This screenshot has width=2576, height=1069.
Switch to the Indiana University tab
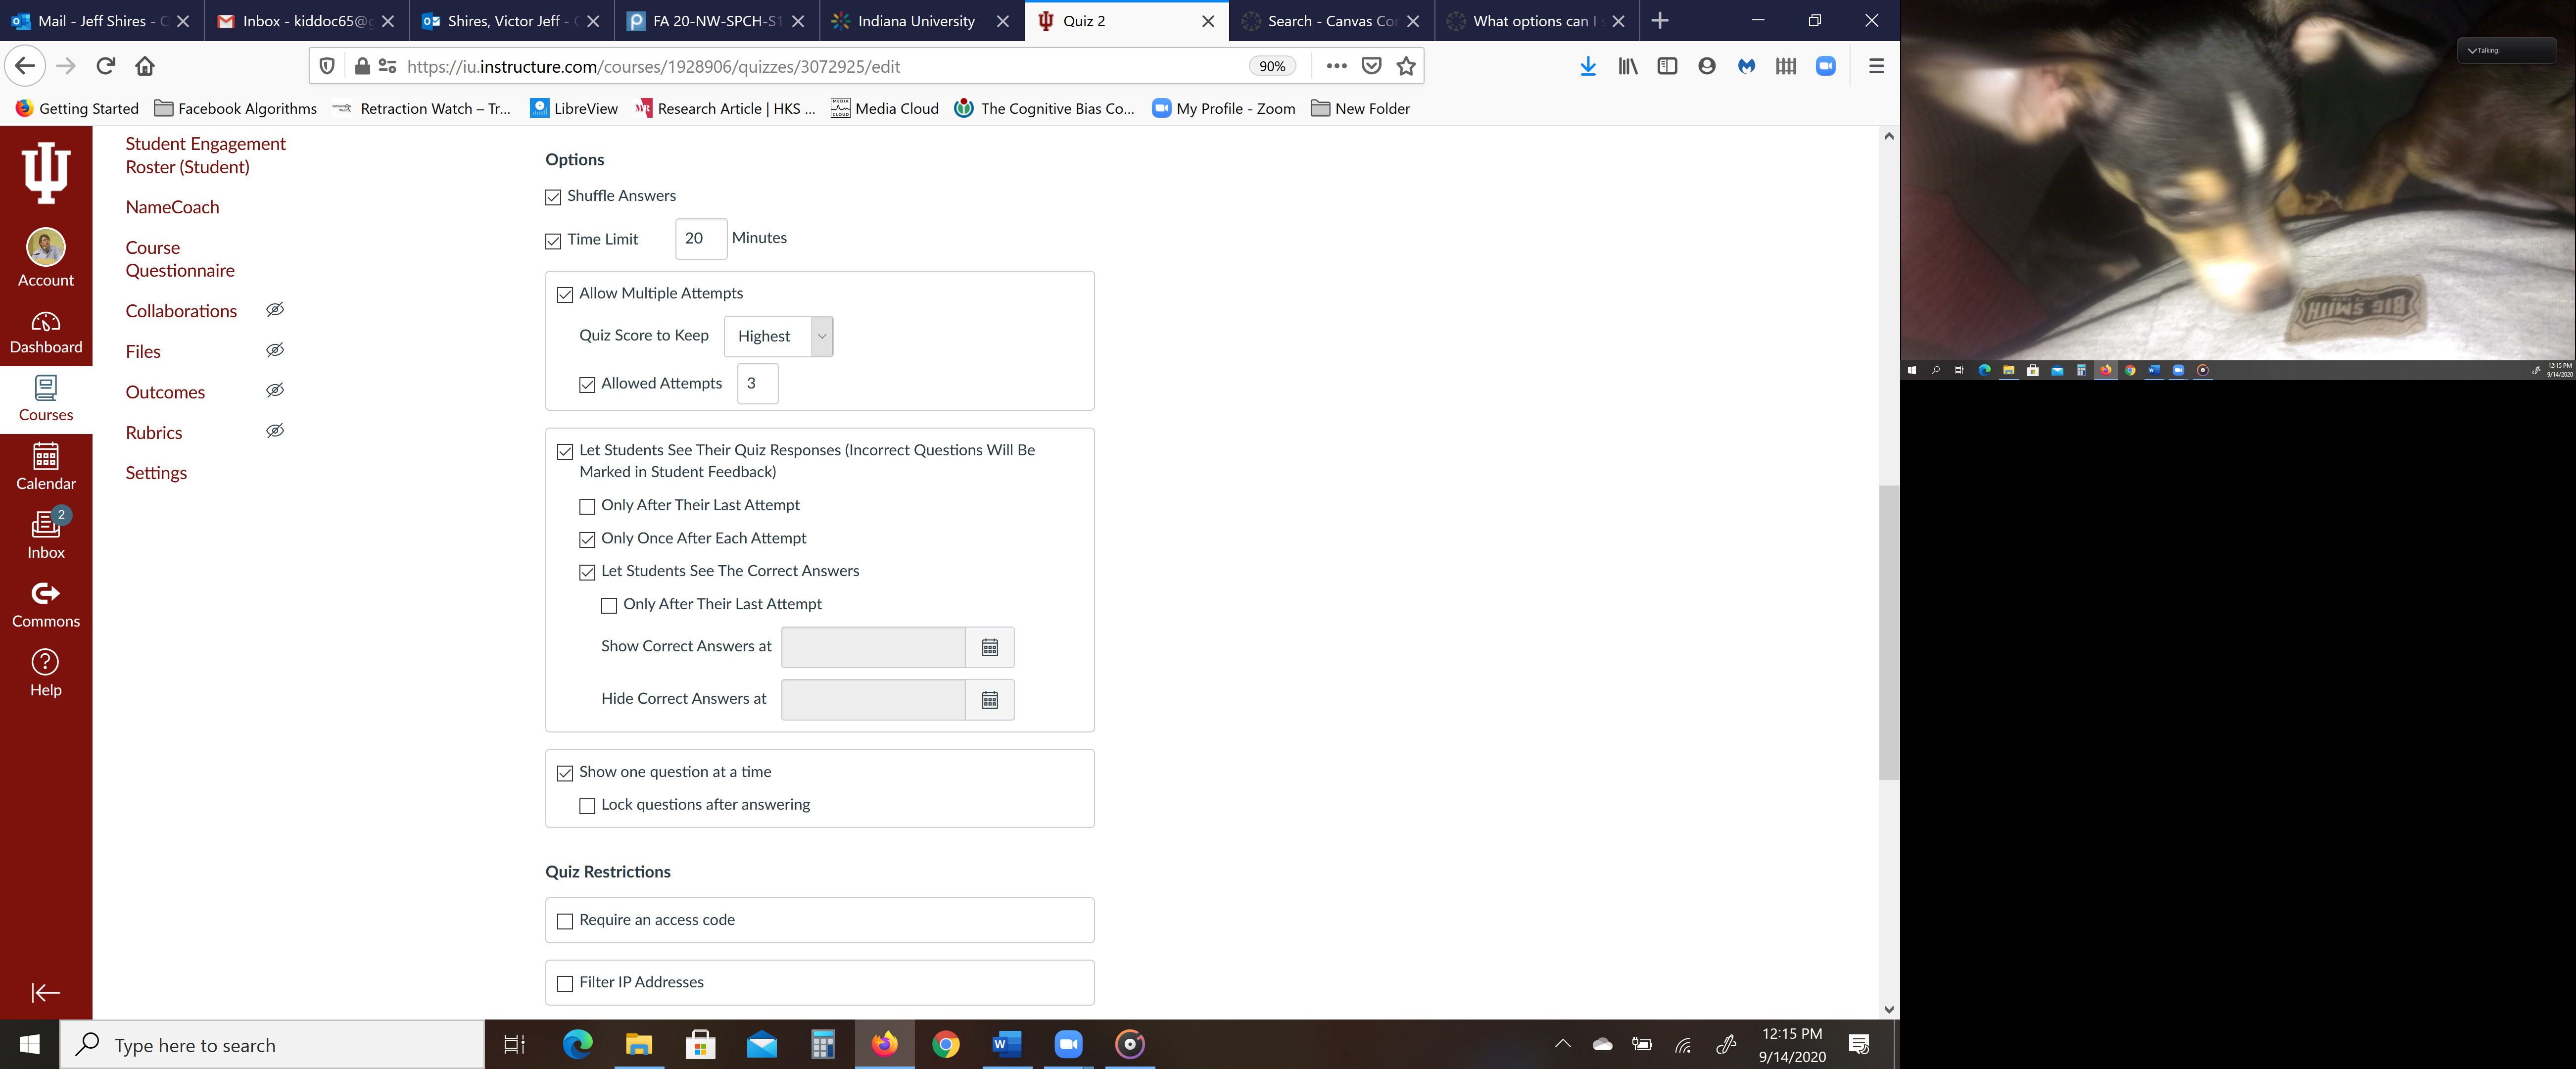click(x=915, y=21)
